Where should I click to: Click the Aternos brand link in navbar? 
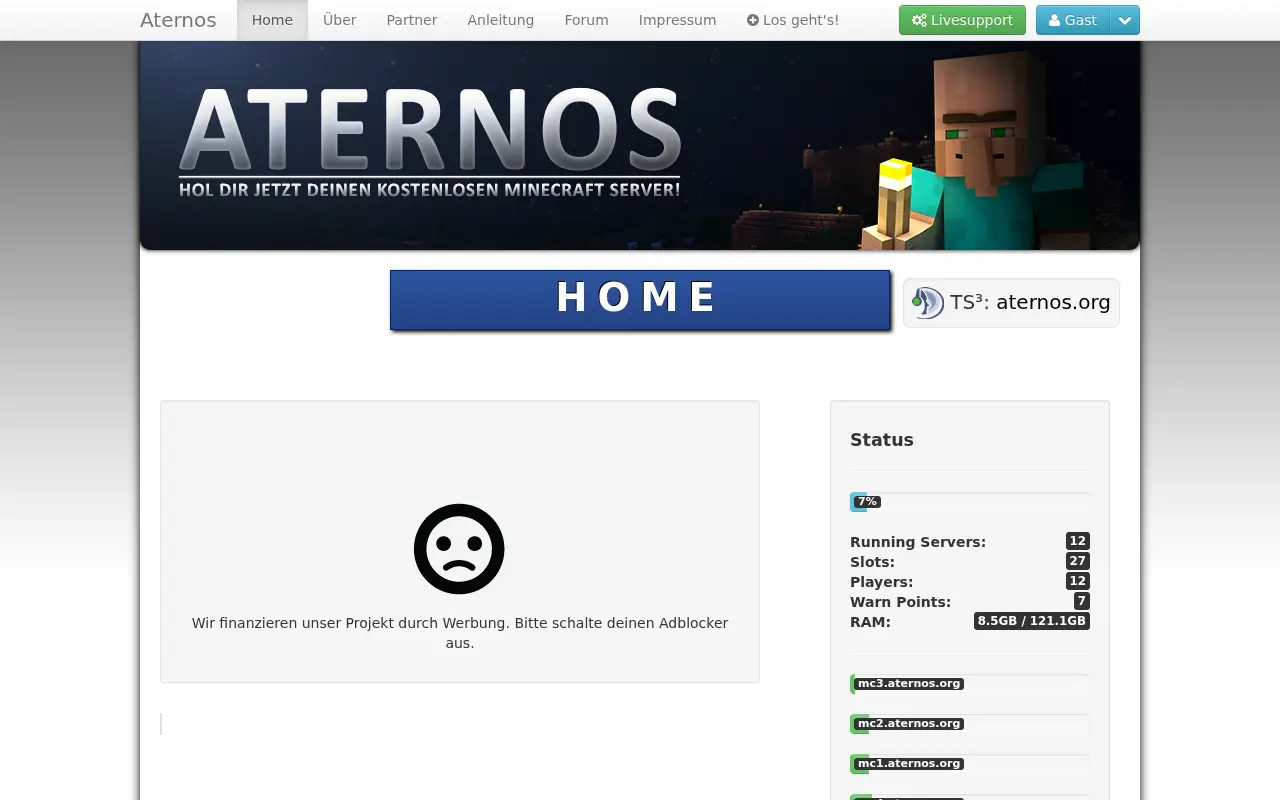tap(178, 20)
